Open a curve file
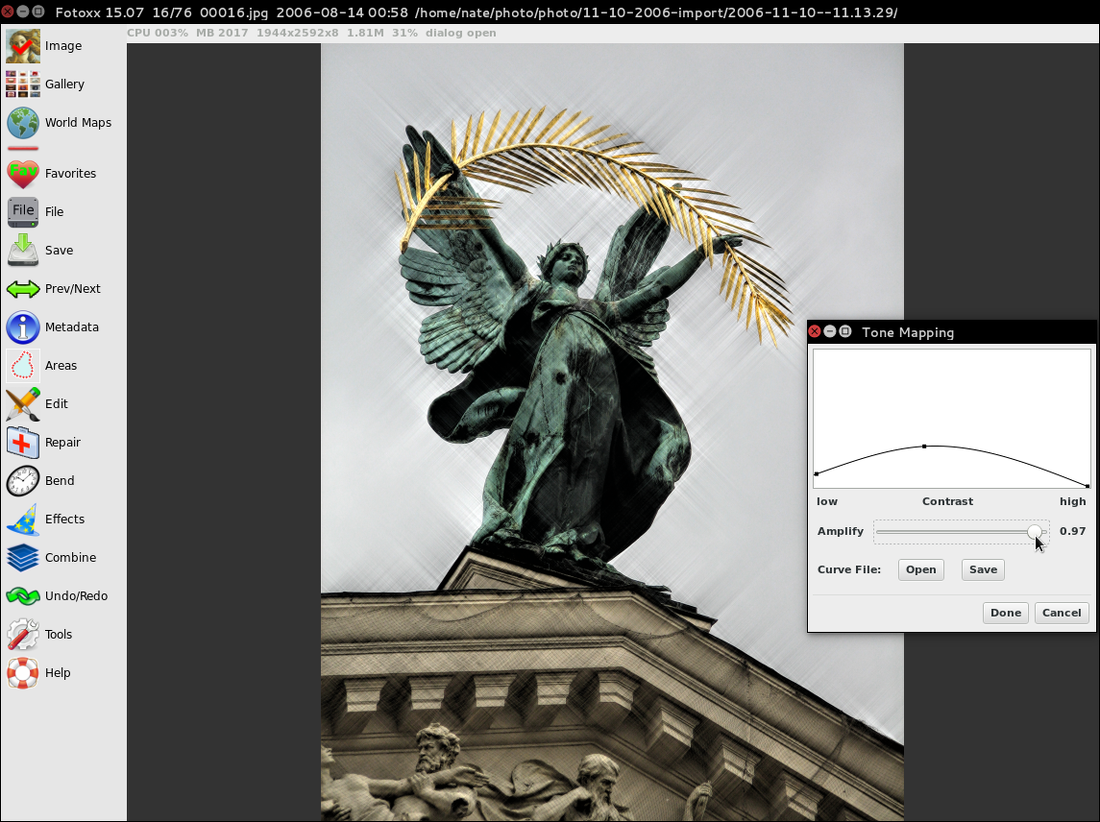1100x822 pixels. tap(920, 570)
